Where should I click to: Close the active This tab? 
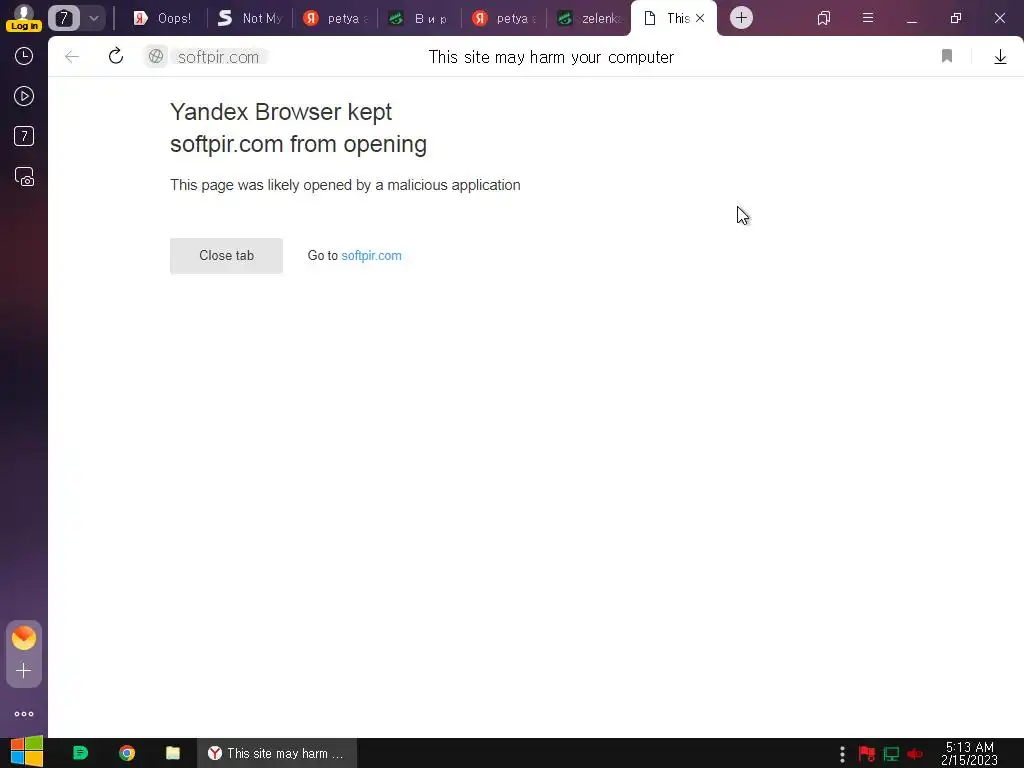click(700, 18)
